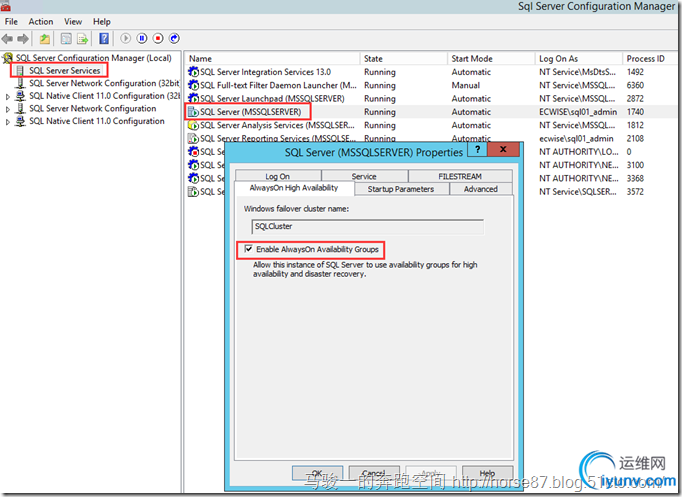Sort by the Start Mode column header
Screen dimensions: 682x497
pyautogui.click(x=491, y=59)
